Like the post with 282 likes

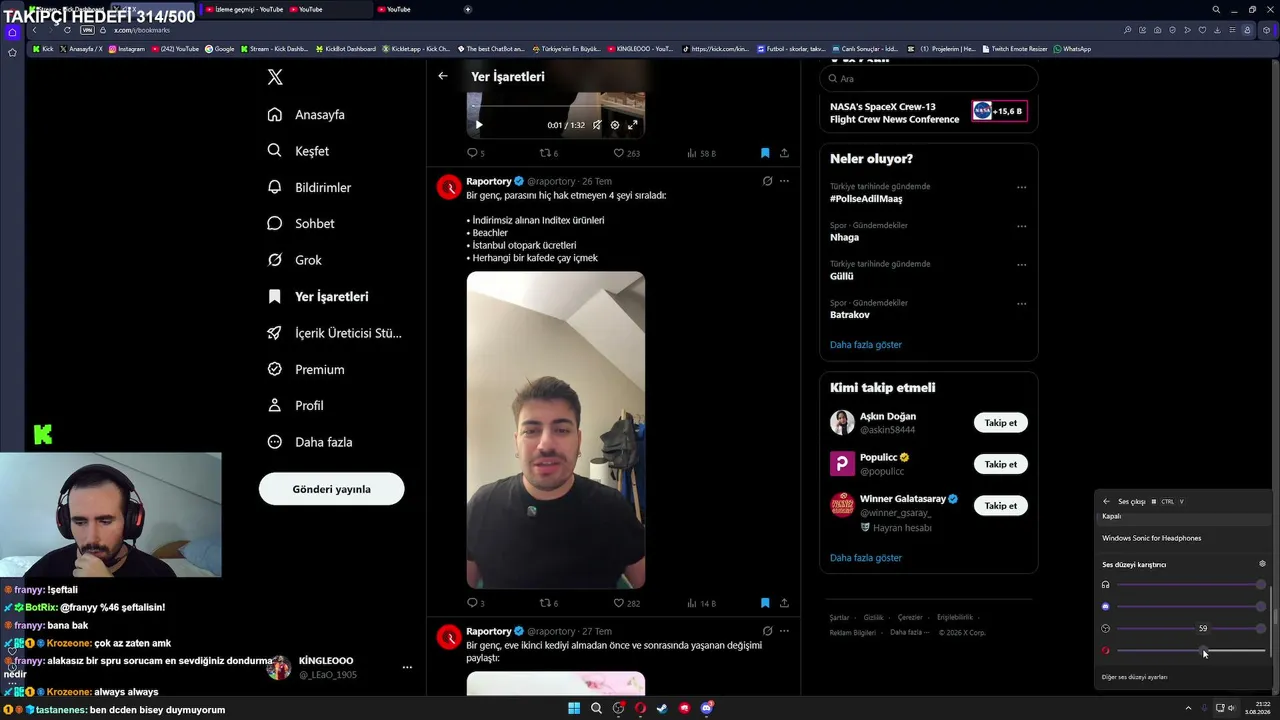(x=626, y=603)
